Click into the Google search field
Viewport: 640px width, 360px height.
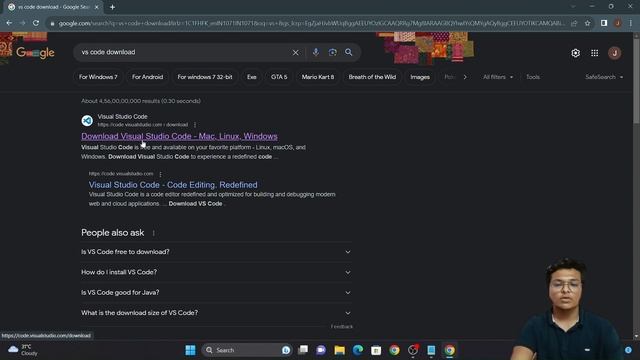pos(184,52)
